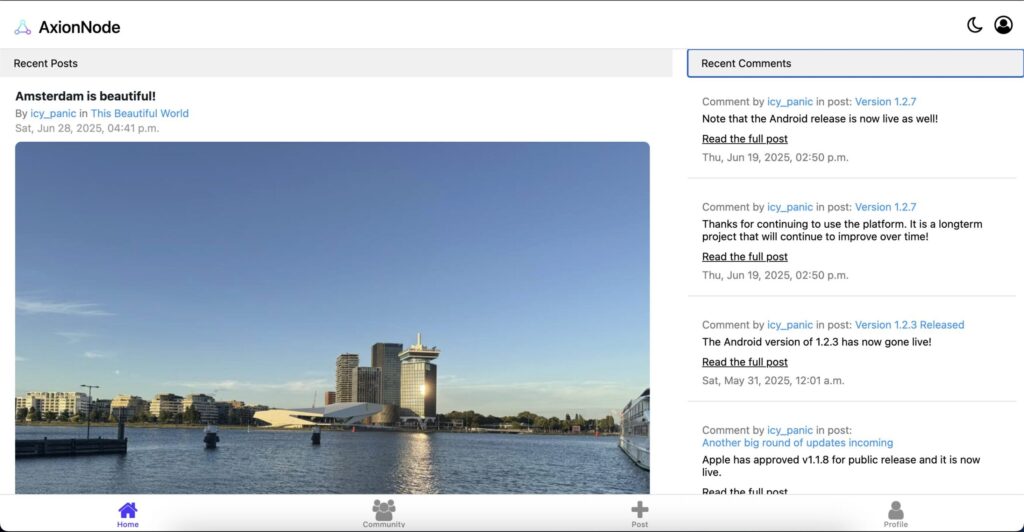
Task: Click the AxionNode site name text
Action: 79,27
